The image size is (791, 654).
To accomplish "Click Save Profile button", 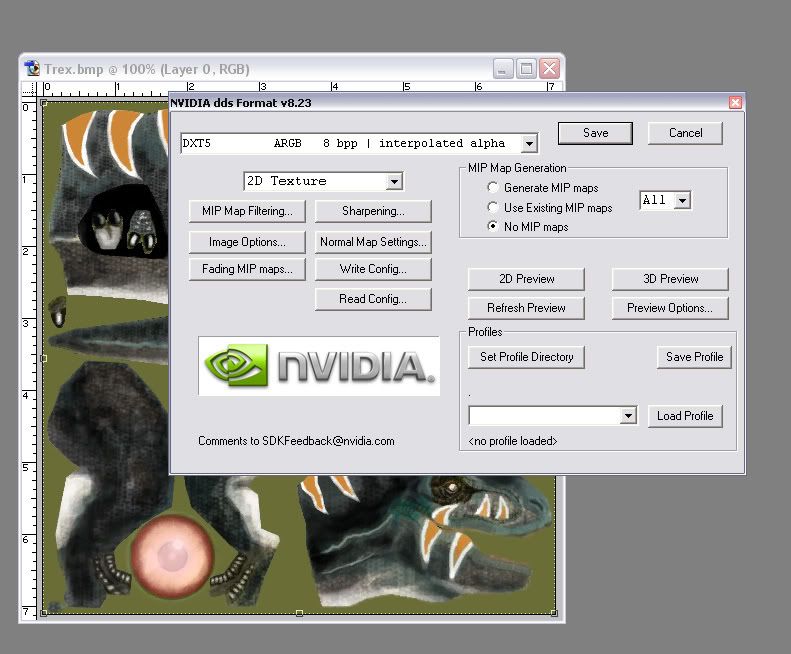I will pos(694,357).
